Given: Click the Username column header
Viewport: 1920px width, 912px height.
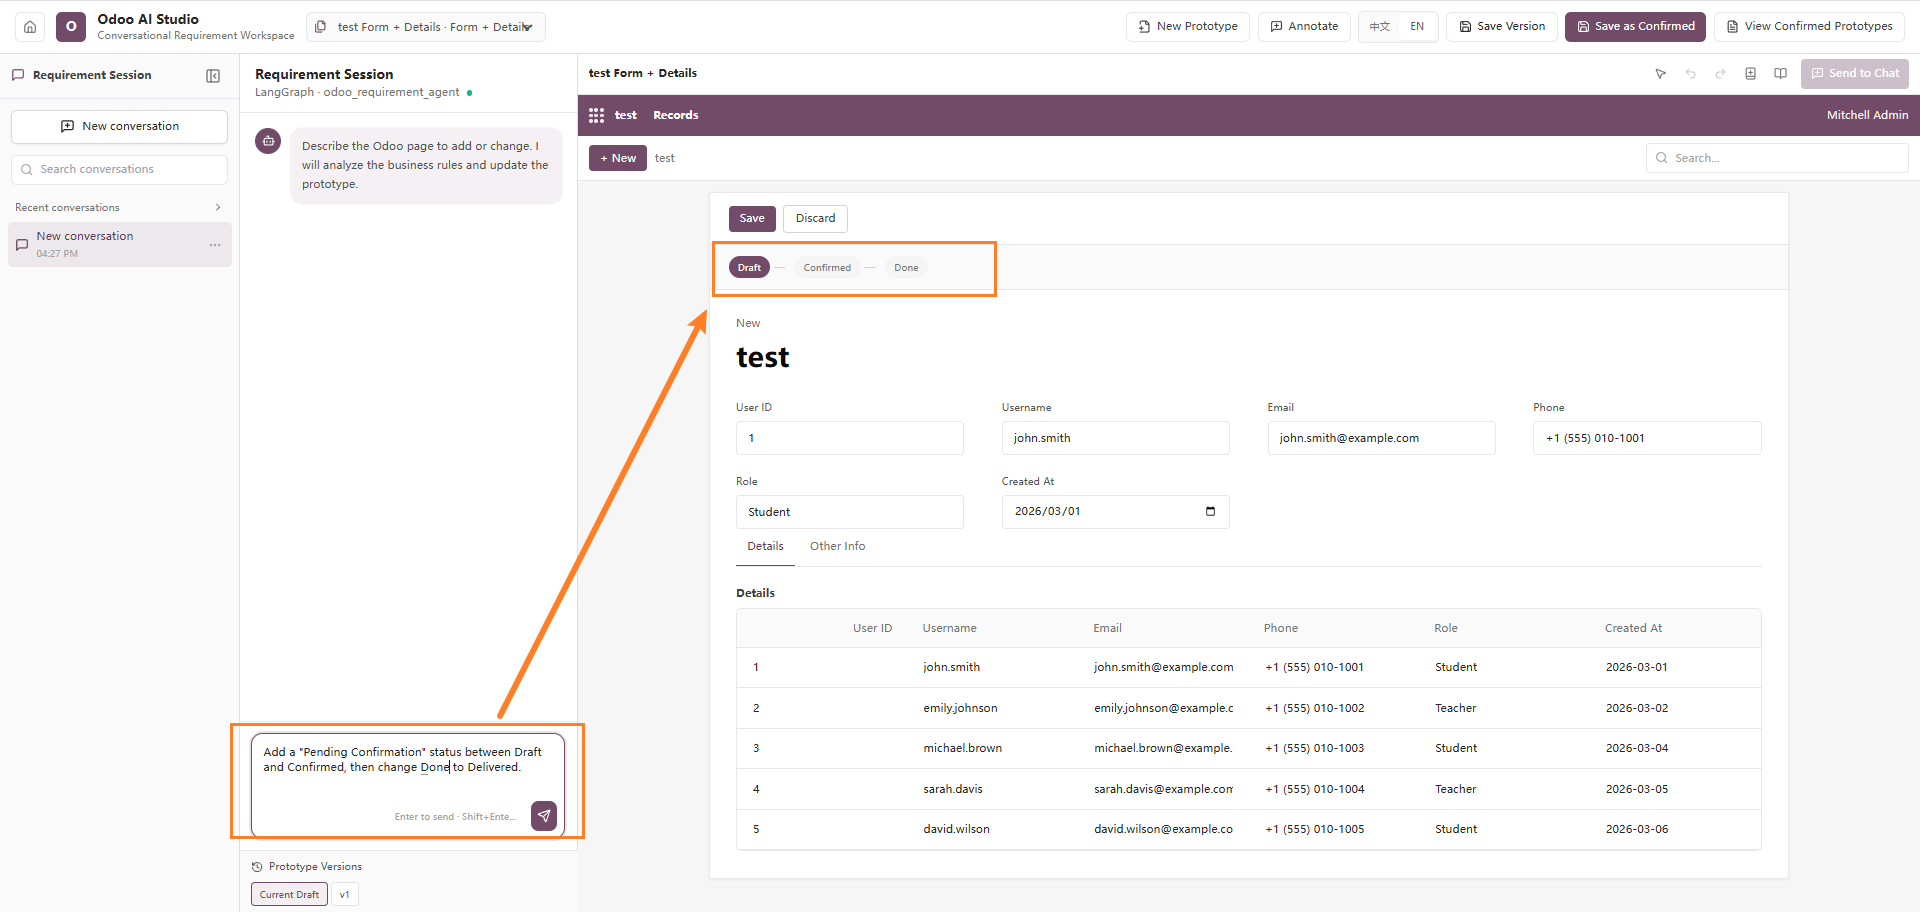Looking at the screenshot, I should click(x=950, y=629).
